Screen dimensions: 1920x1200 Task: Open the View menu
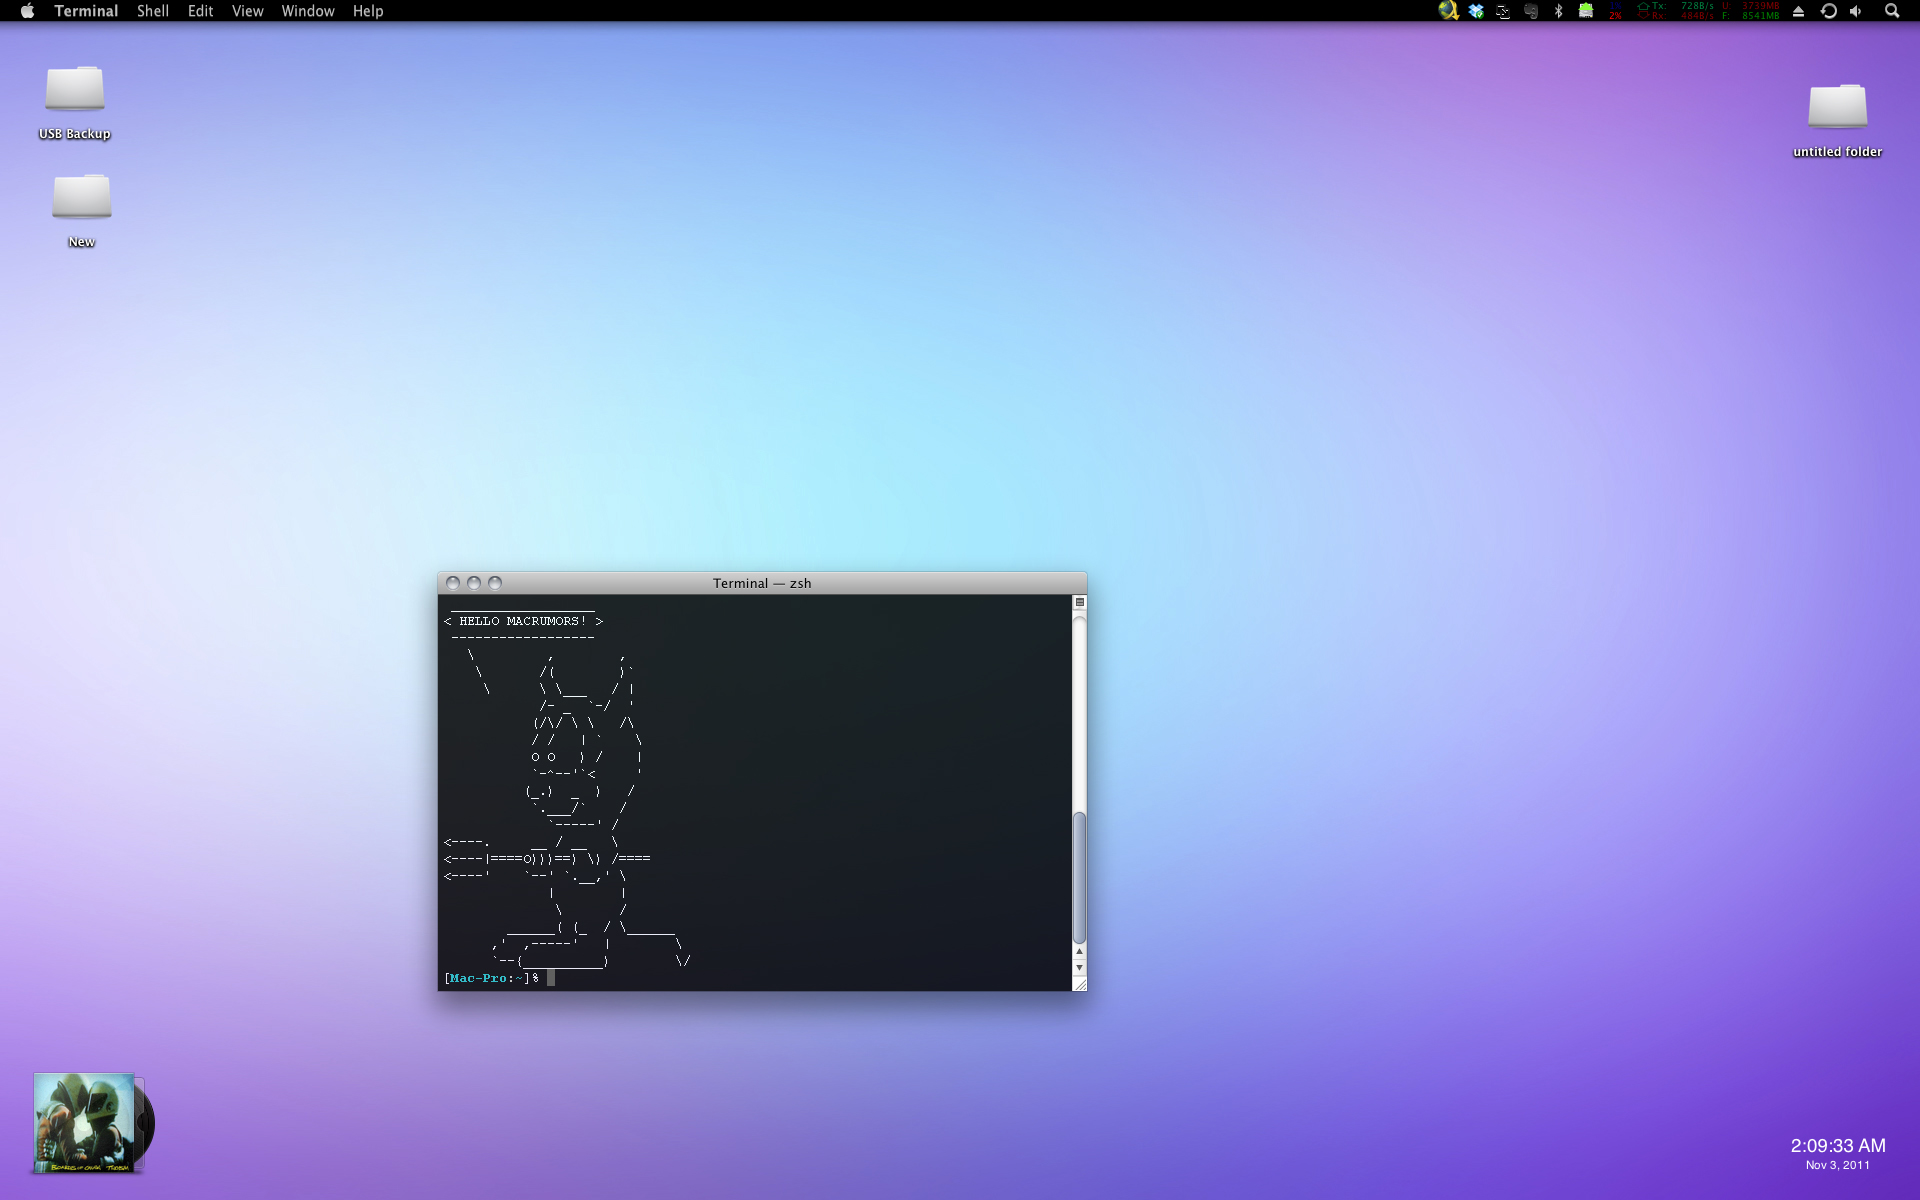247,11
